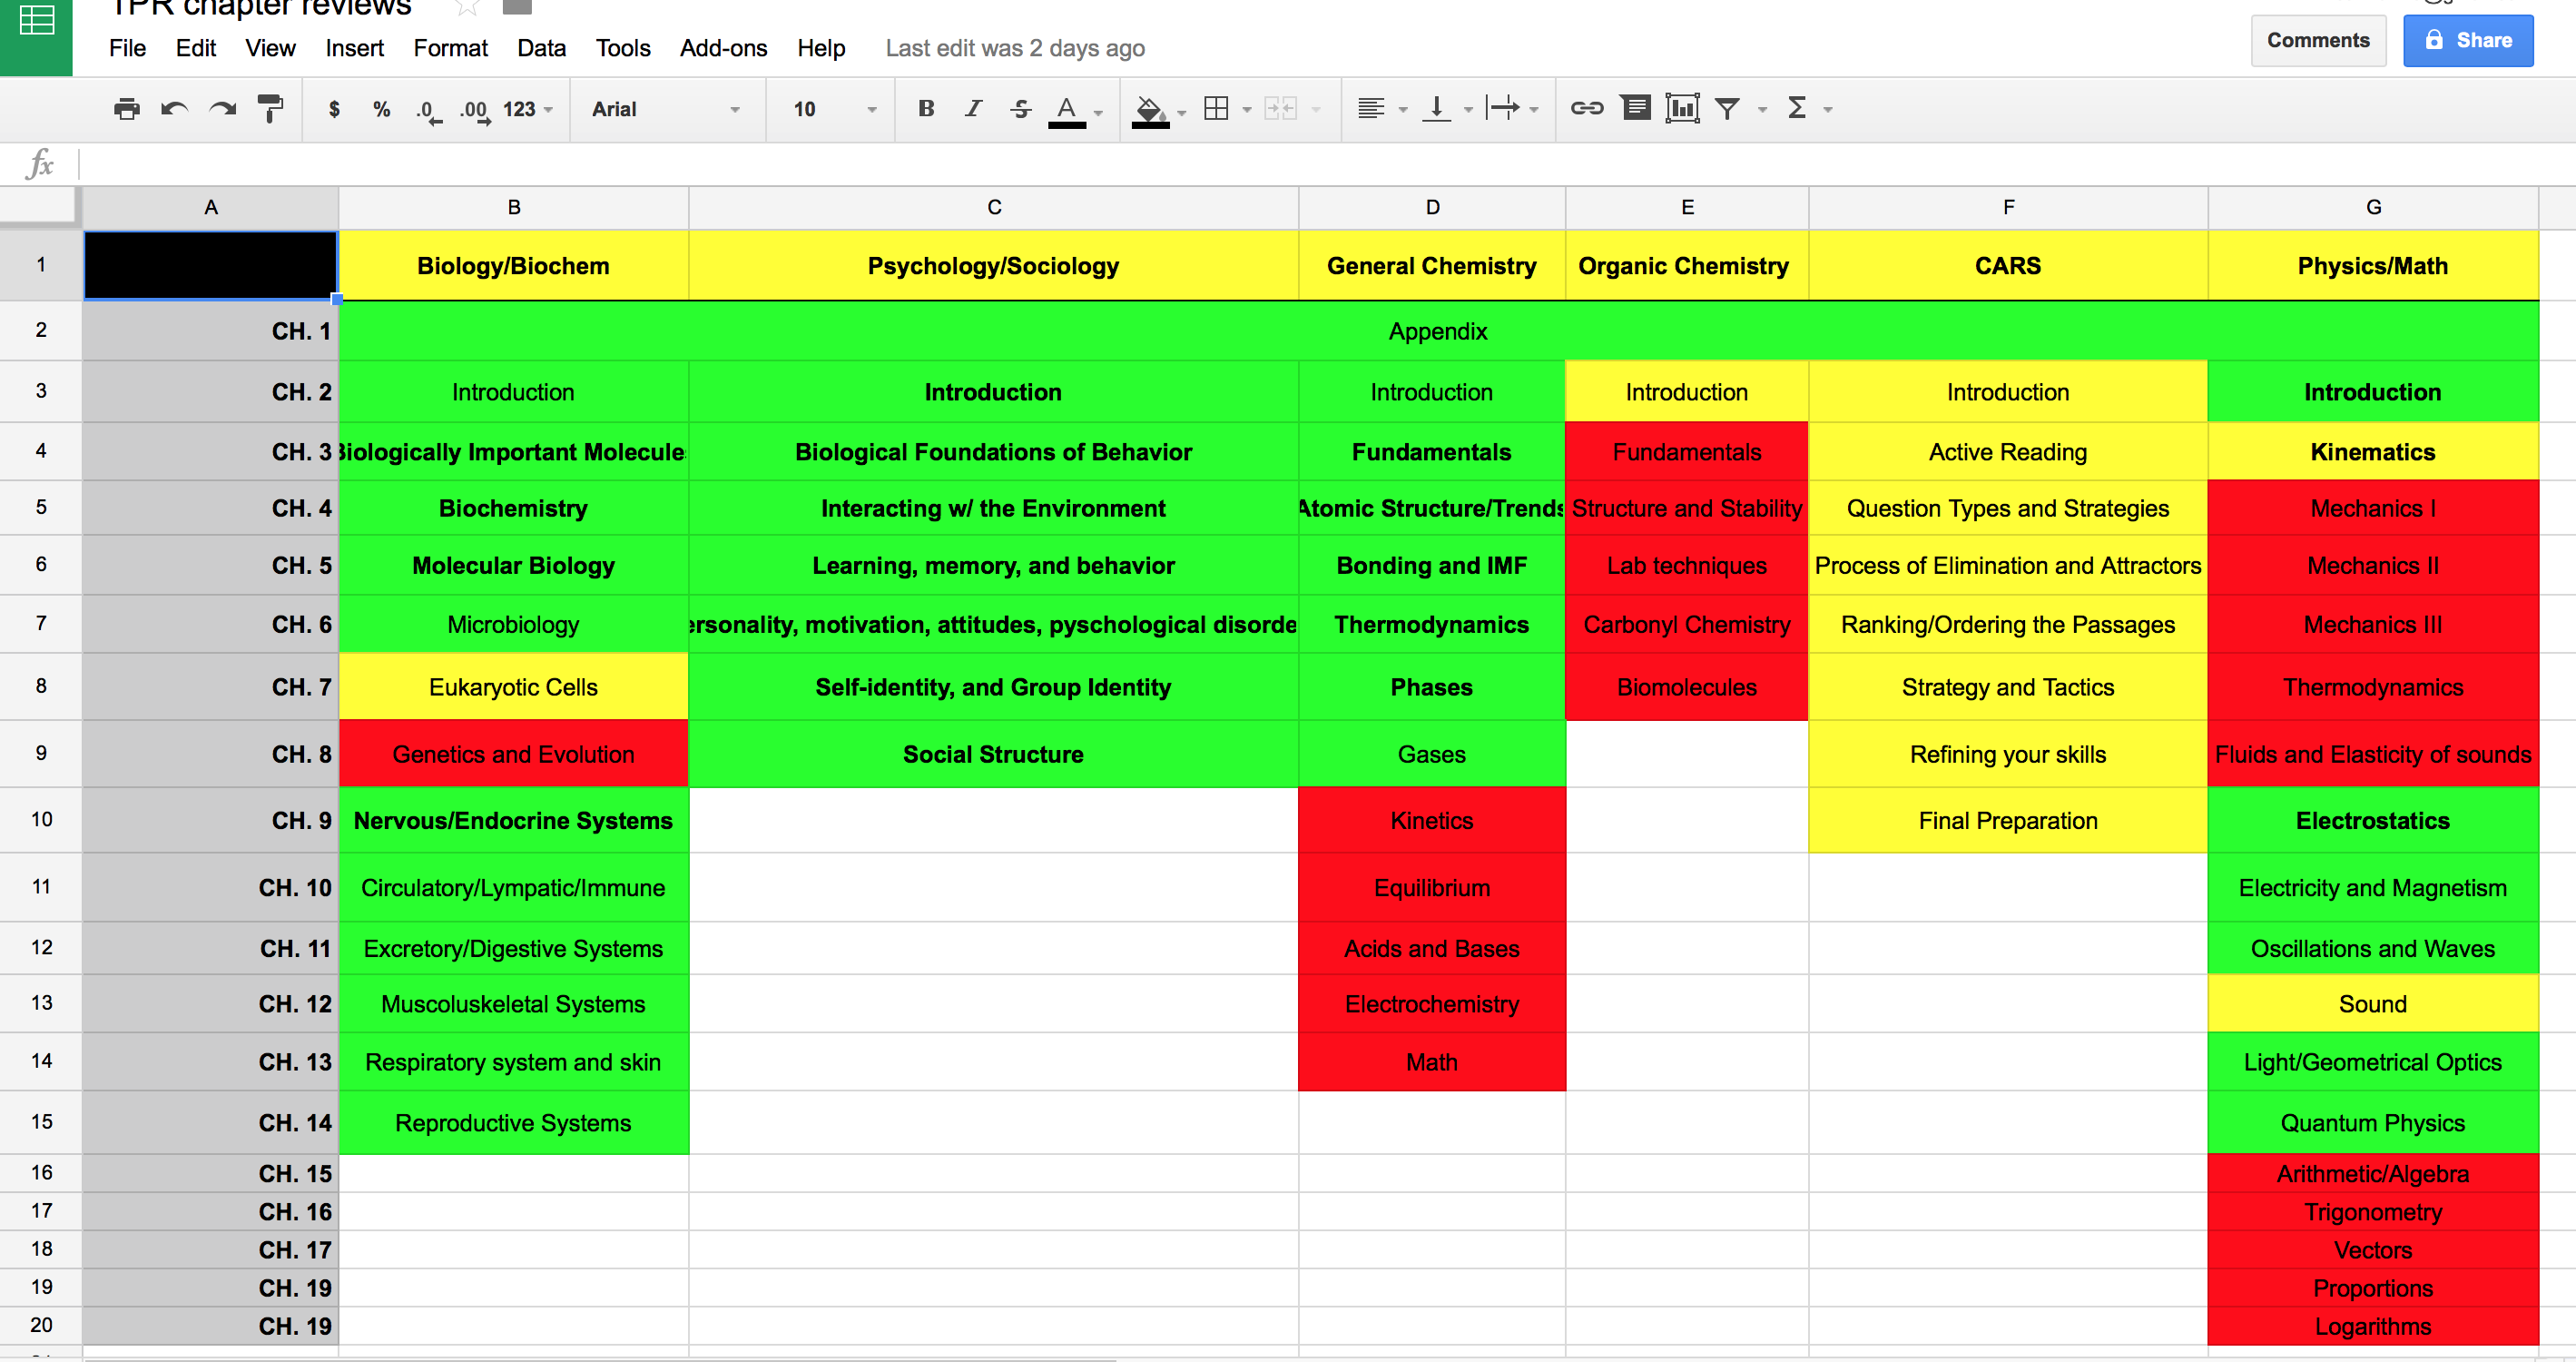Select column C header

click(993, 207)
